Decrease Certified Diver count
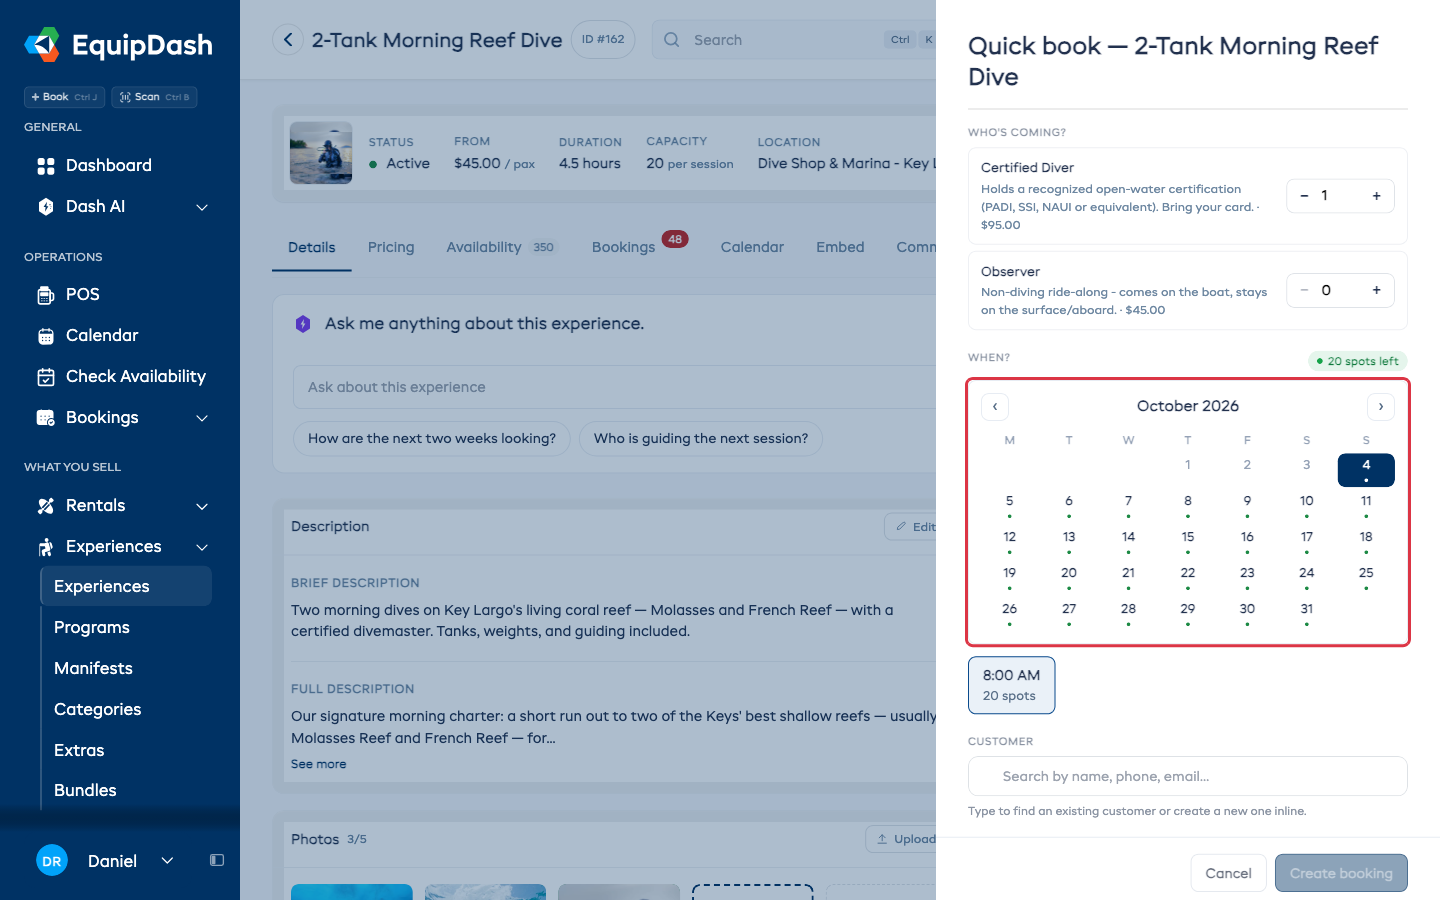 pyautogui.click(x=1304, y=196)
